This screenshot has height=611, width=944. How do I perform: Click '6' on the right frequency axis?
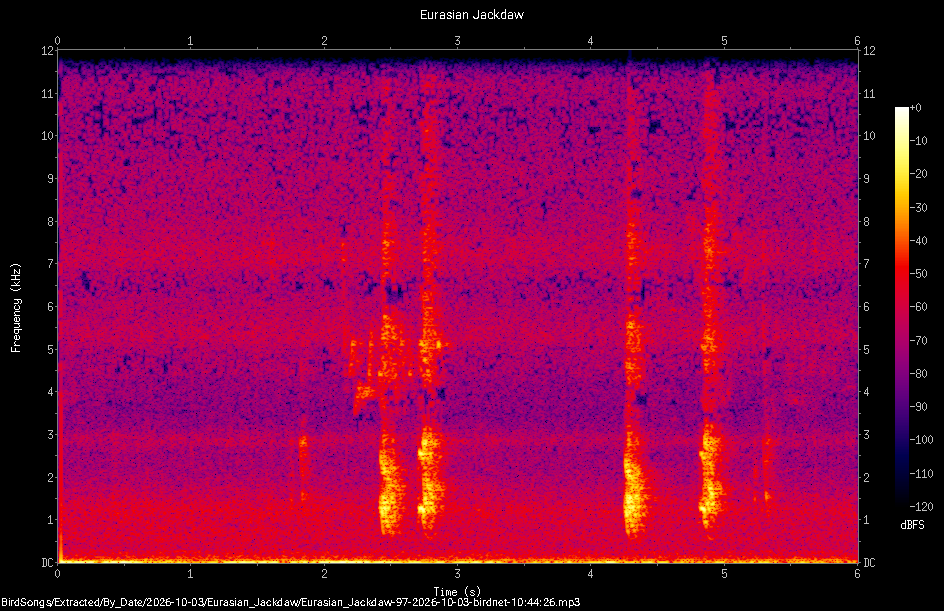click(866, 306)
